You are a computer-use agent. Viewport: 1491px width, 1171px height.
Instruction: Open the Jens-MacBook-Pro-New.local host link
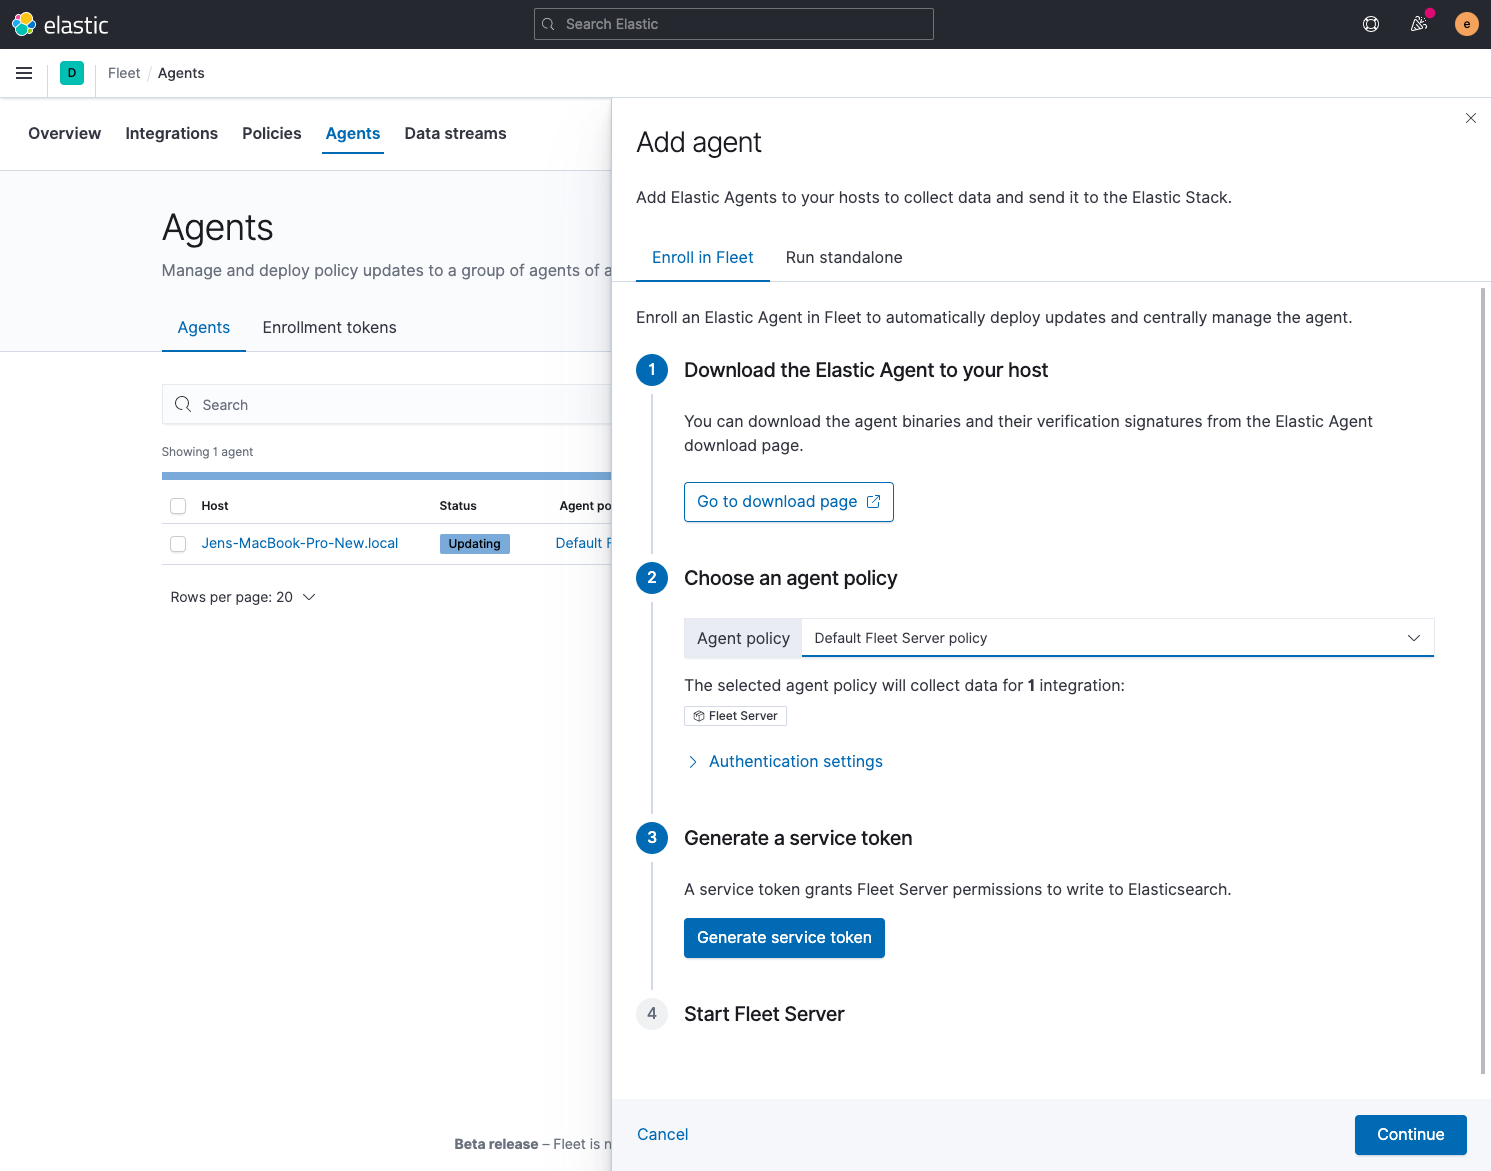[300, 543]
